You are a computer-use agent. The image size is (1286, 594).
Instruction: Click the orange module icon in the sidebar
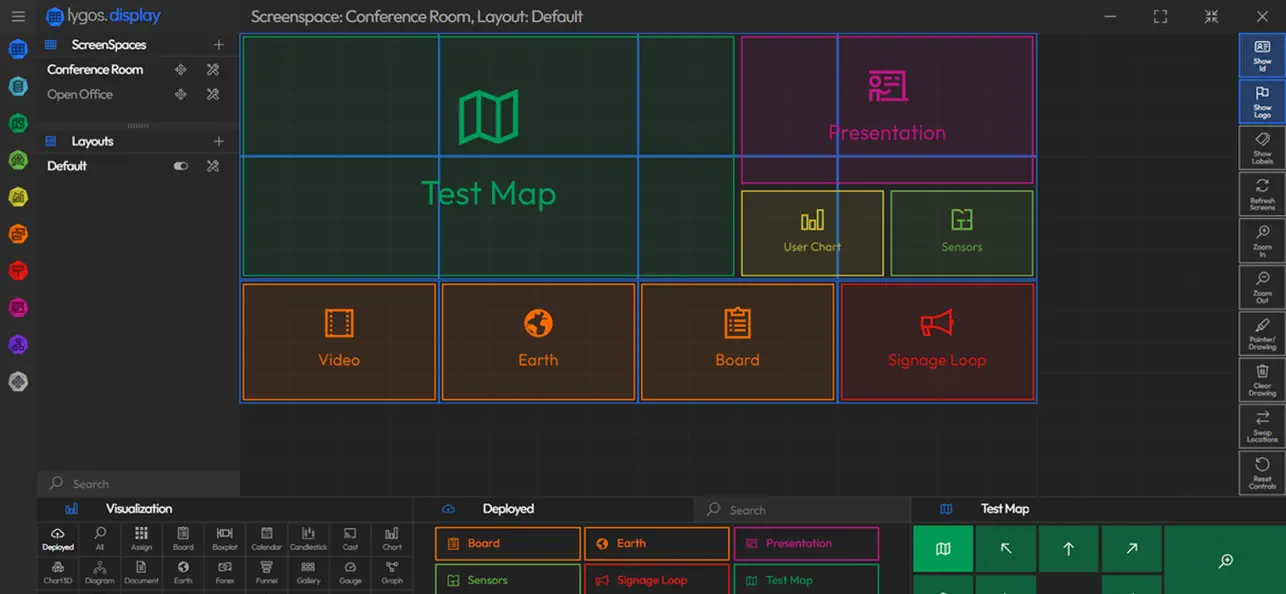[18, 234]
